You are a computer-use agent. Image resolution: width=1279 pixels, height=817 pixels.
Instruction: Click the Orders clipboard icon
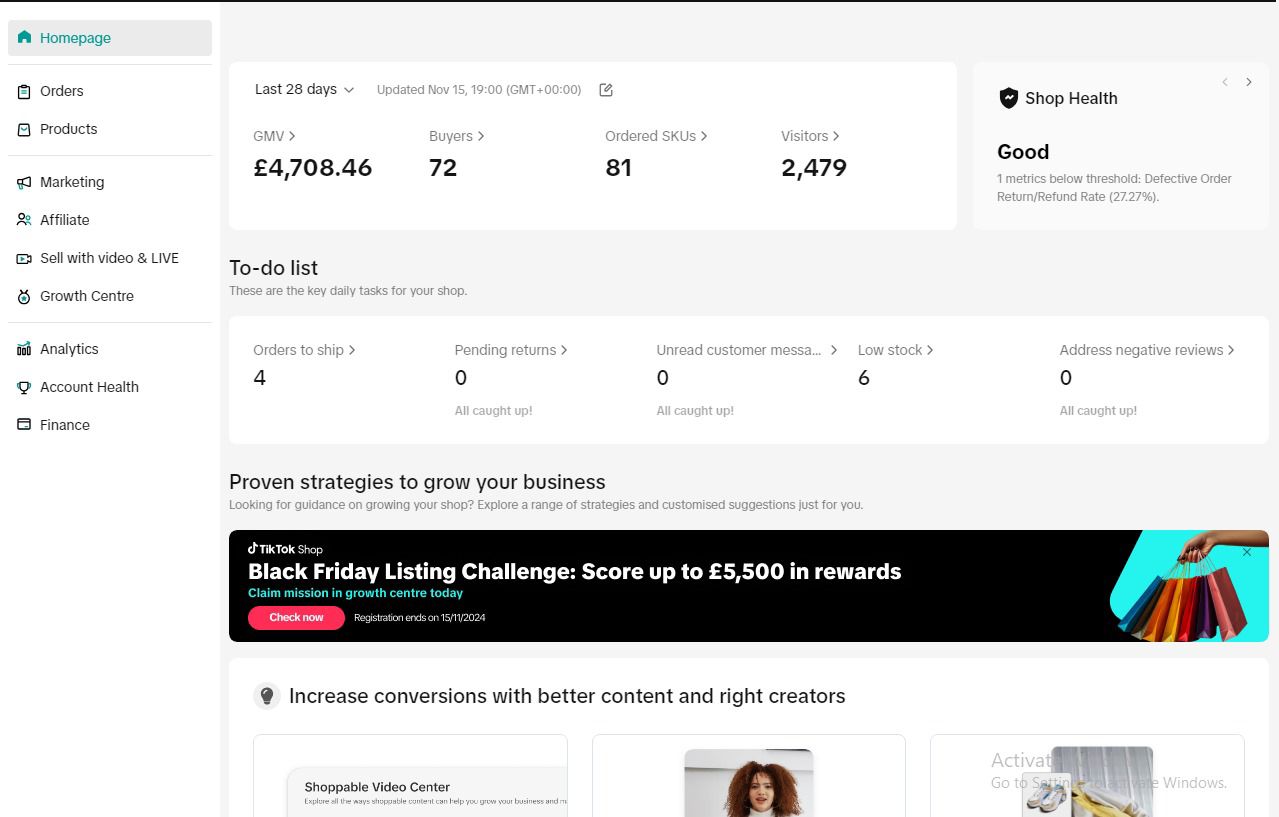click(24, 91)
